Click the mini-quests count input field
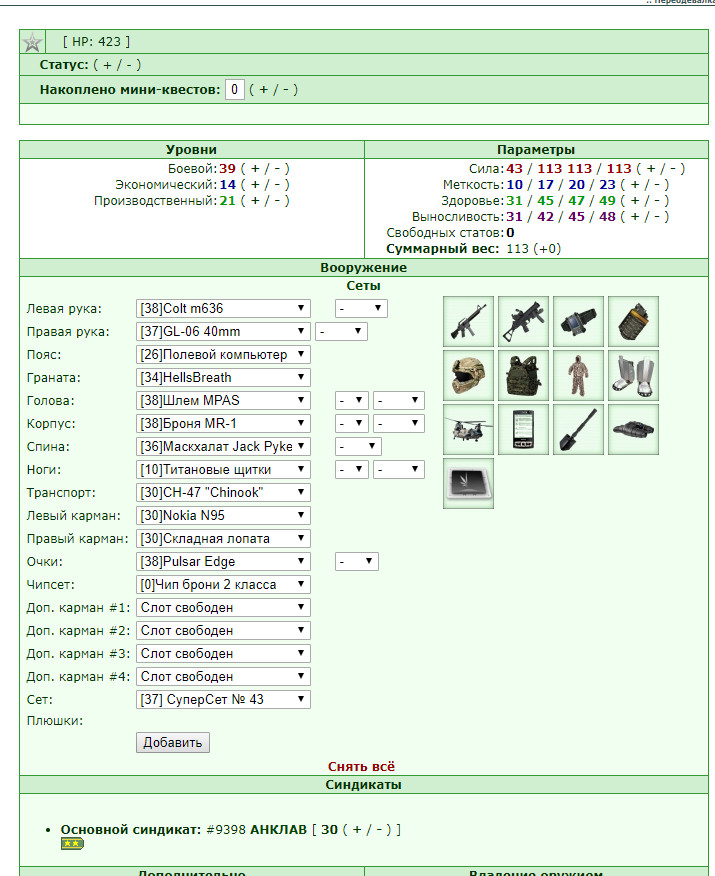 tap(235, 89)
